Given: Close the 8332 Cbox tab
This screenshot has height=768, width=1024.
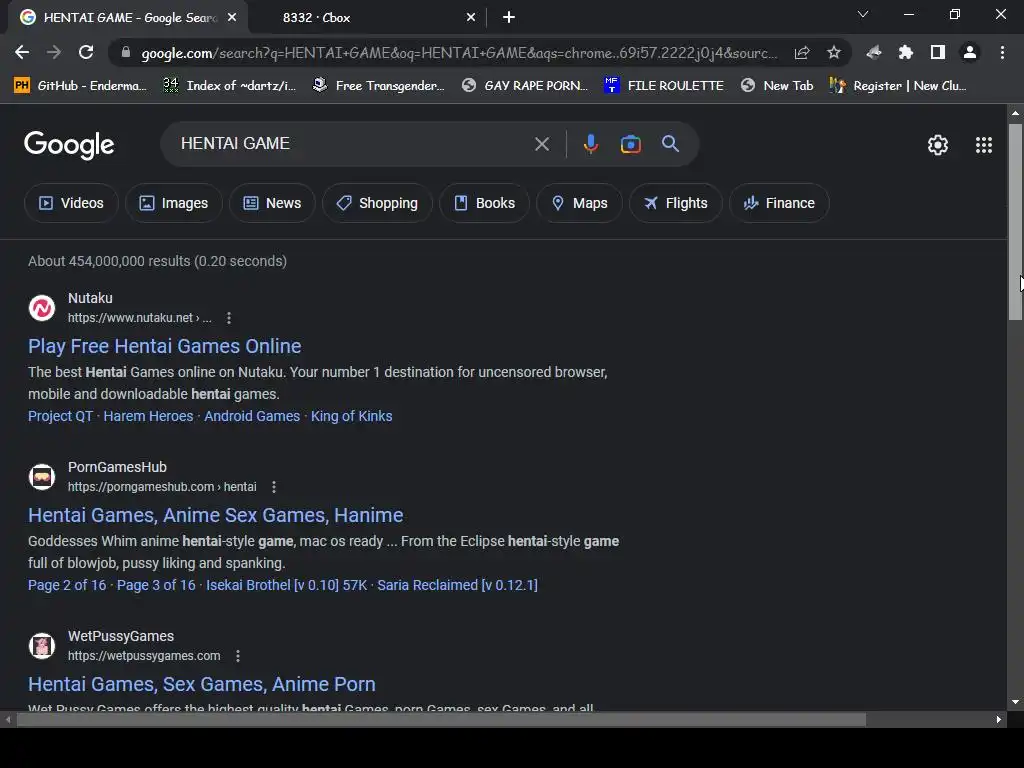Looking at the screenshot, I should click(x=471, y=18).
